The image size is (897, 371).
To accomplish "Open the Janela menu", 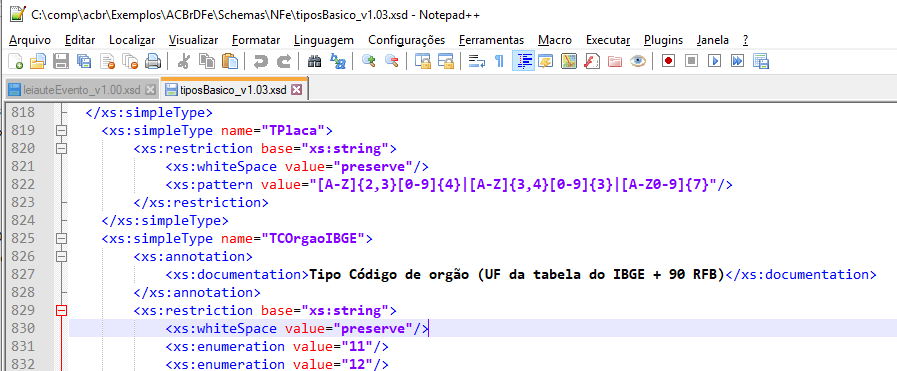I will point(713,40).
